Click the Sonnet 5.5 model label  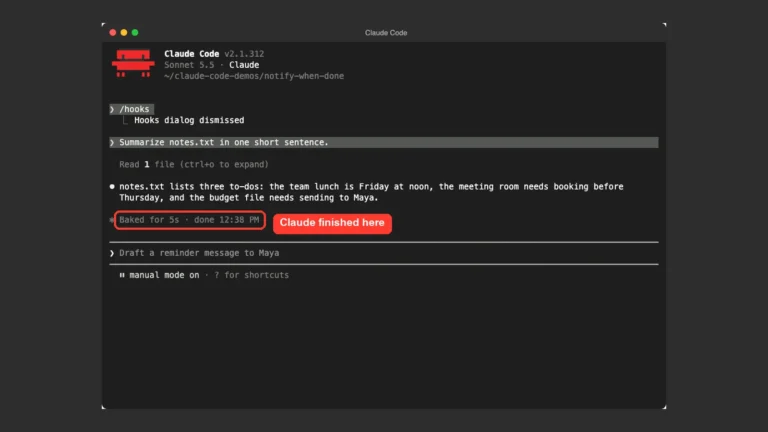pyautogui.click(x=189, y=65)
